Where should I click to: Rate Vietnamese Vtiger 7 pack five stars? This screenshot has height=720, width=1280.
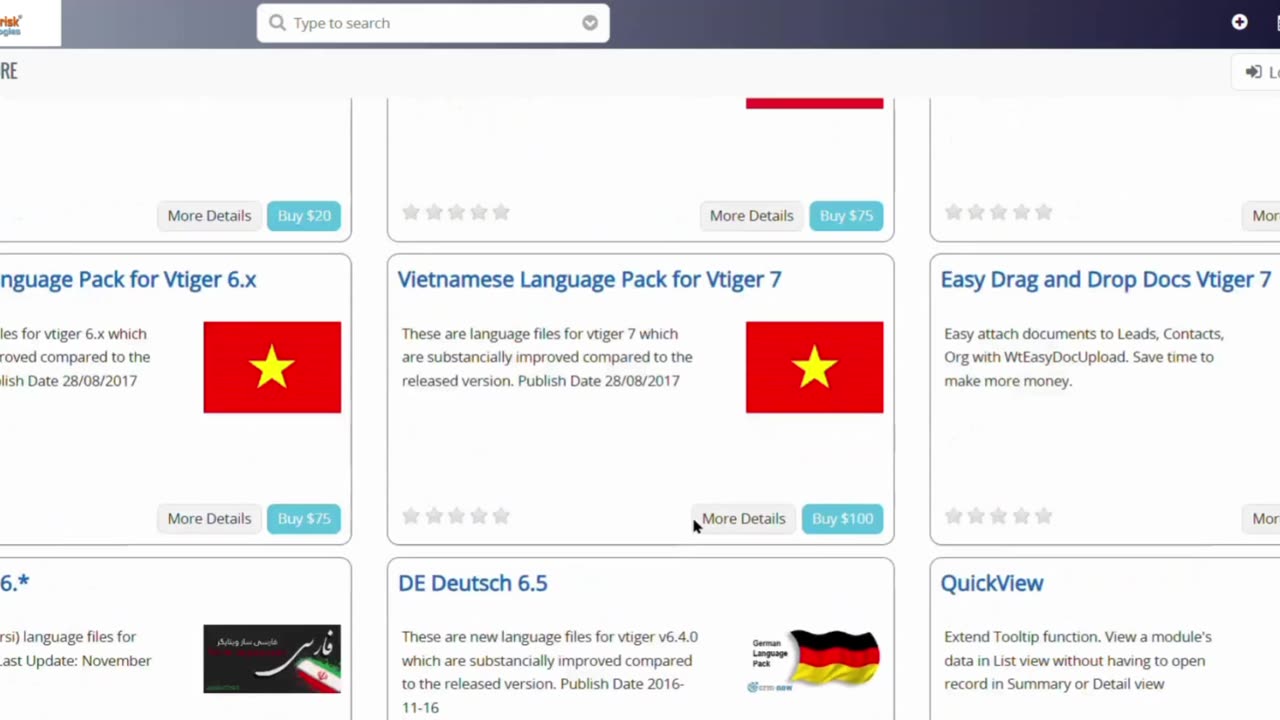point(501,516)
